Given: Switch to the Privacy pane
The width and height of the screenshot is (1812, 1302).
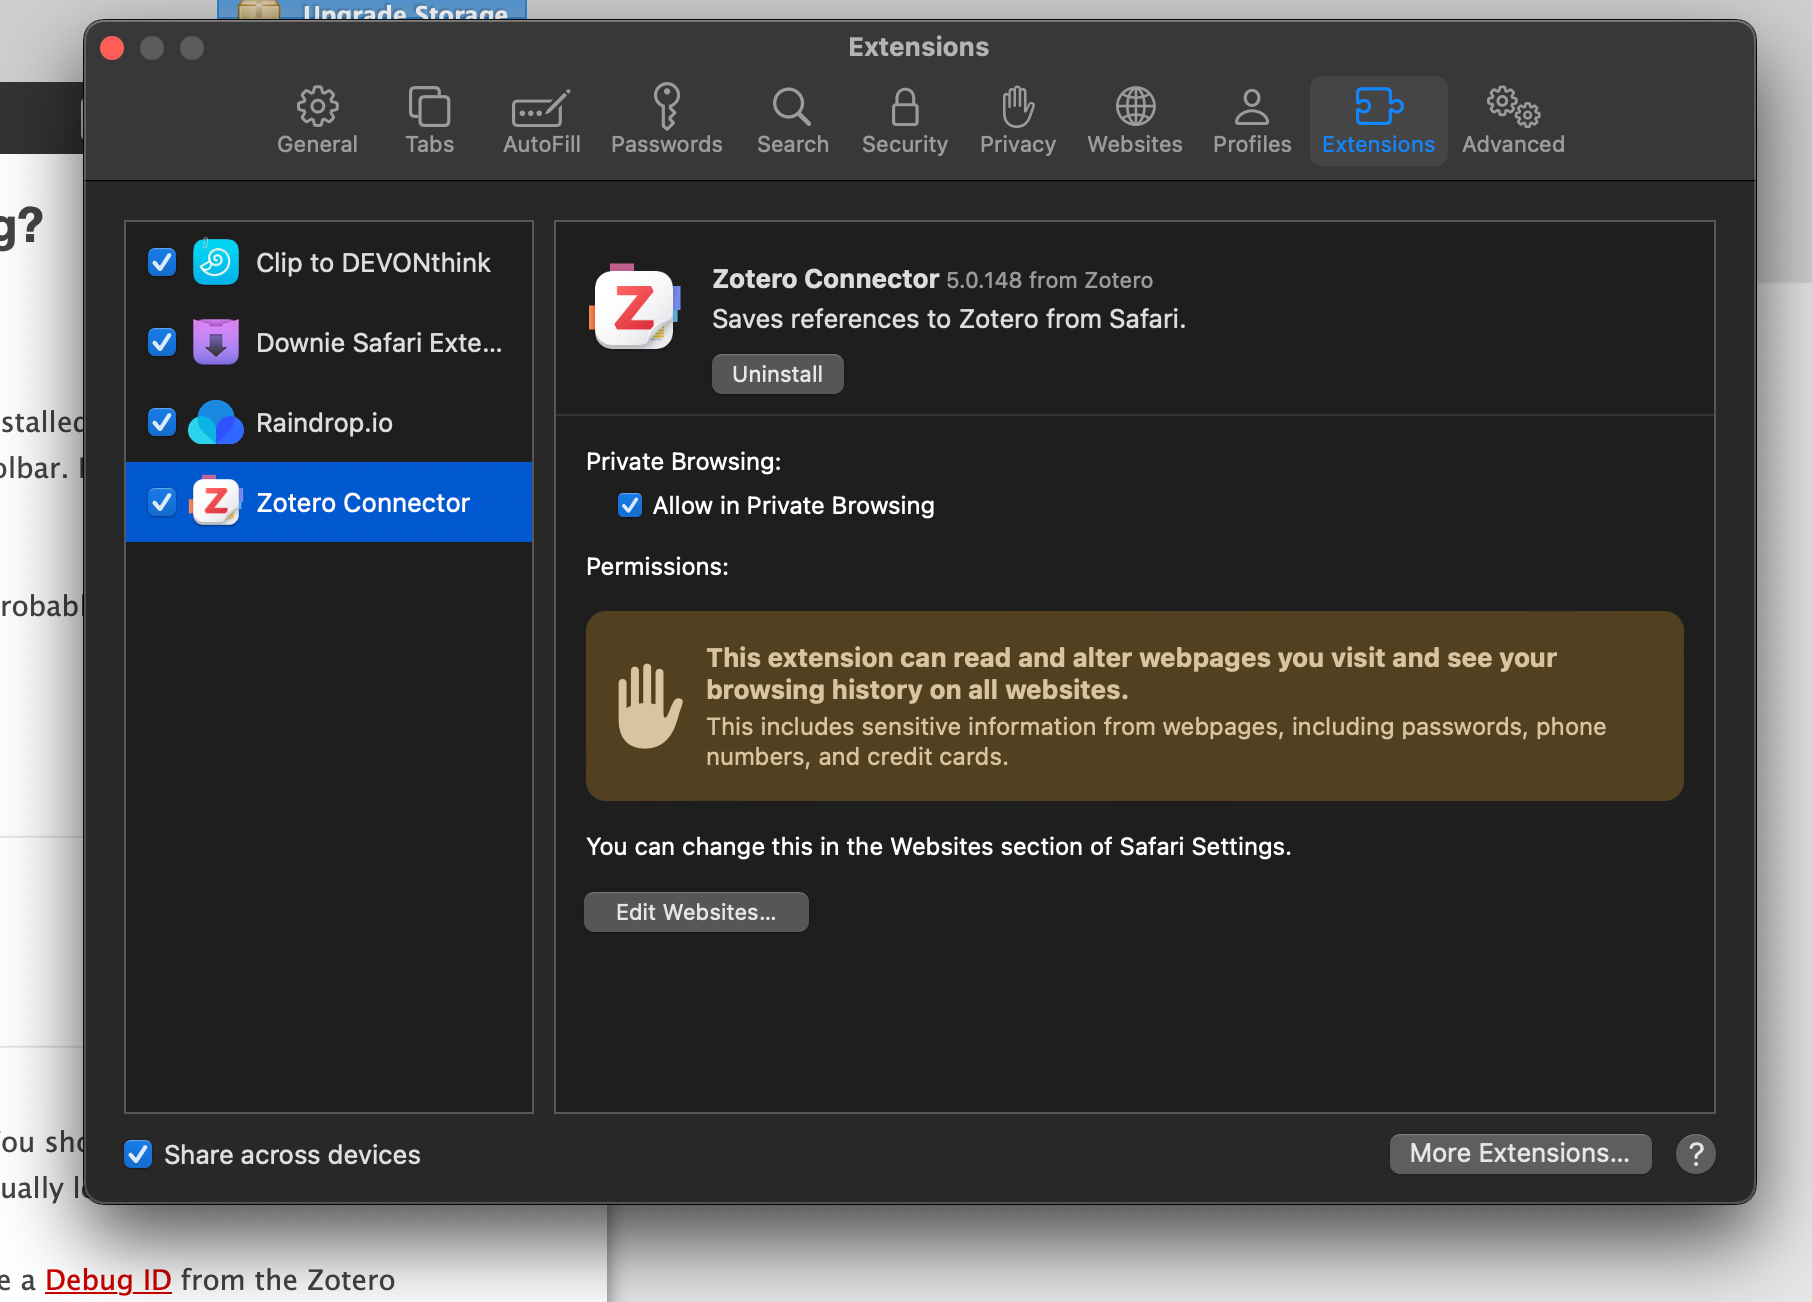Looking at the screenshot, I should click(x=1017, y=121).
